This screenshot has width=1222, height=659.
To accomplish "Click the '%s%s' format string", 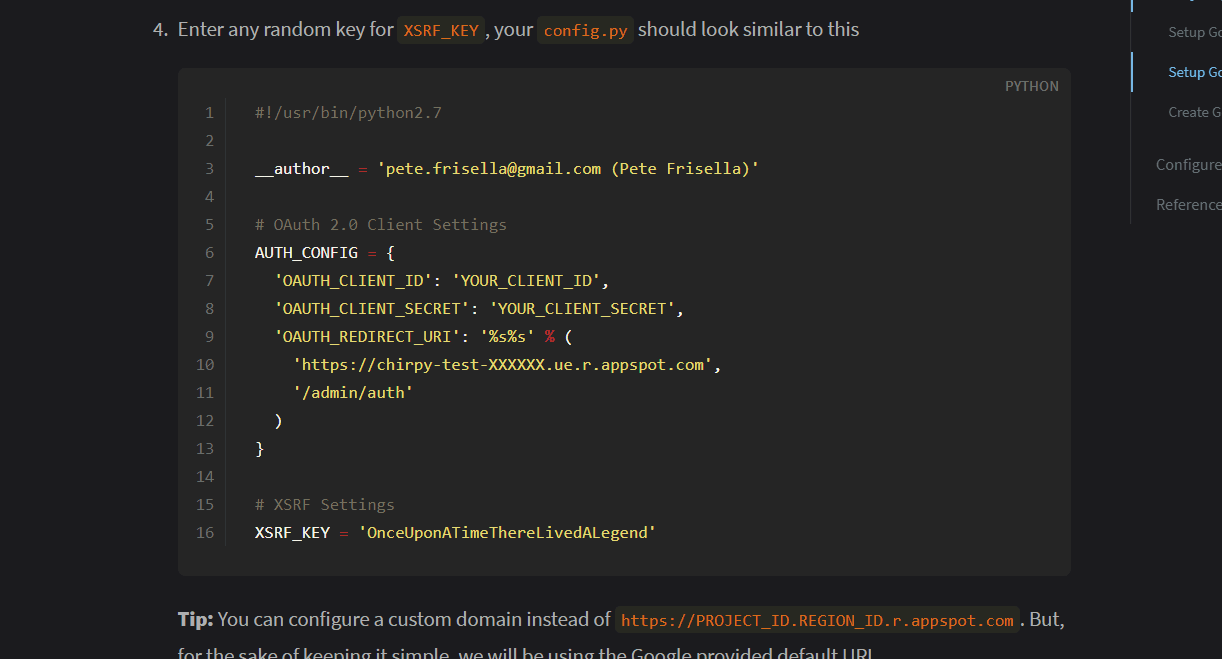I will [x=507, y=337].
